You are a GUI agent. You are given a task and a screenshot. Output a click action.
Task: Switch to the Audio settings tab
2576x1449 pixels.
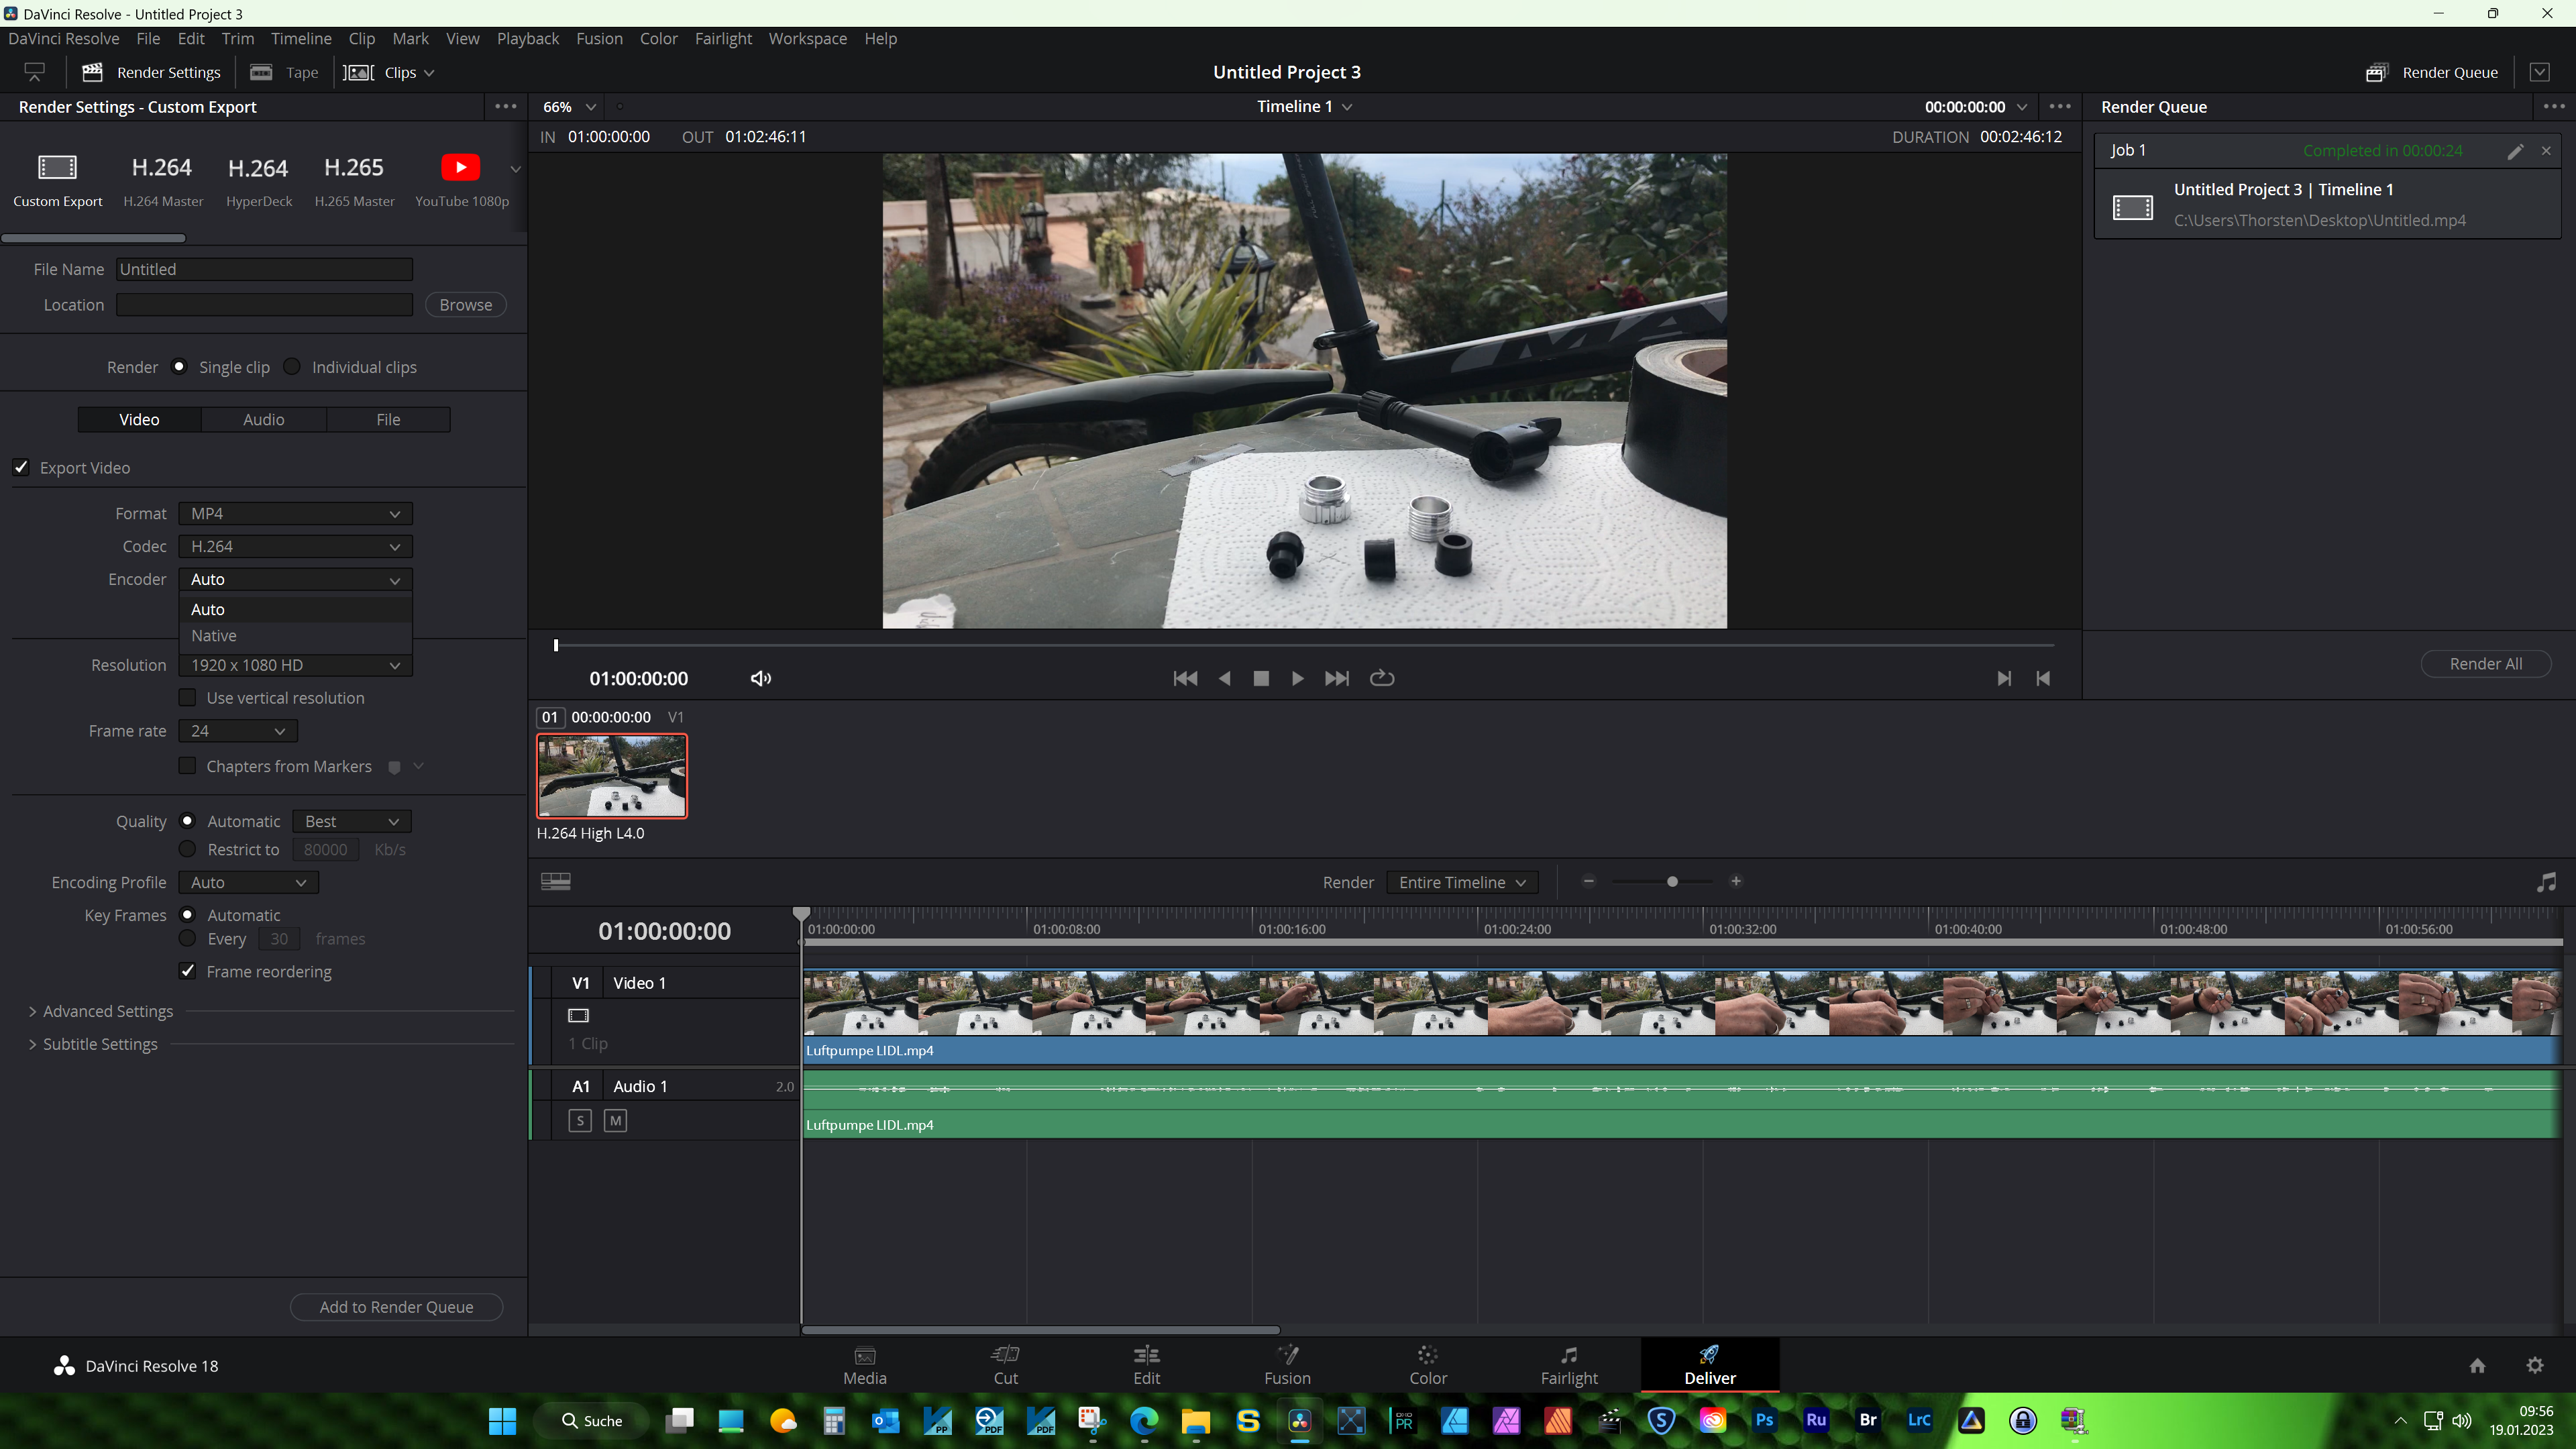point(263,419)
